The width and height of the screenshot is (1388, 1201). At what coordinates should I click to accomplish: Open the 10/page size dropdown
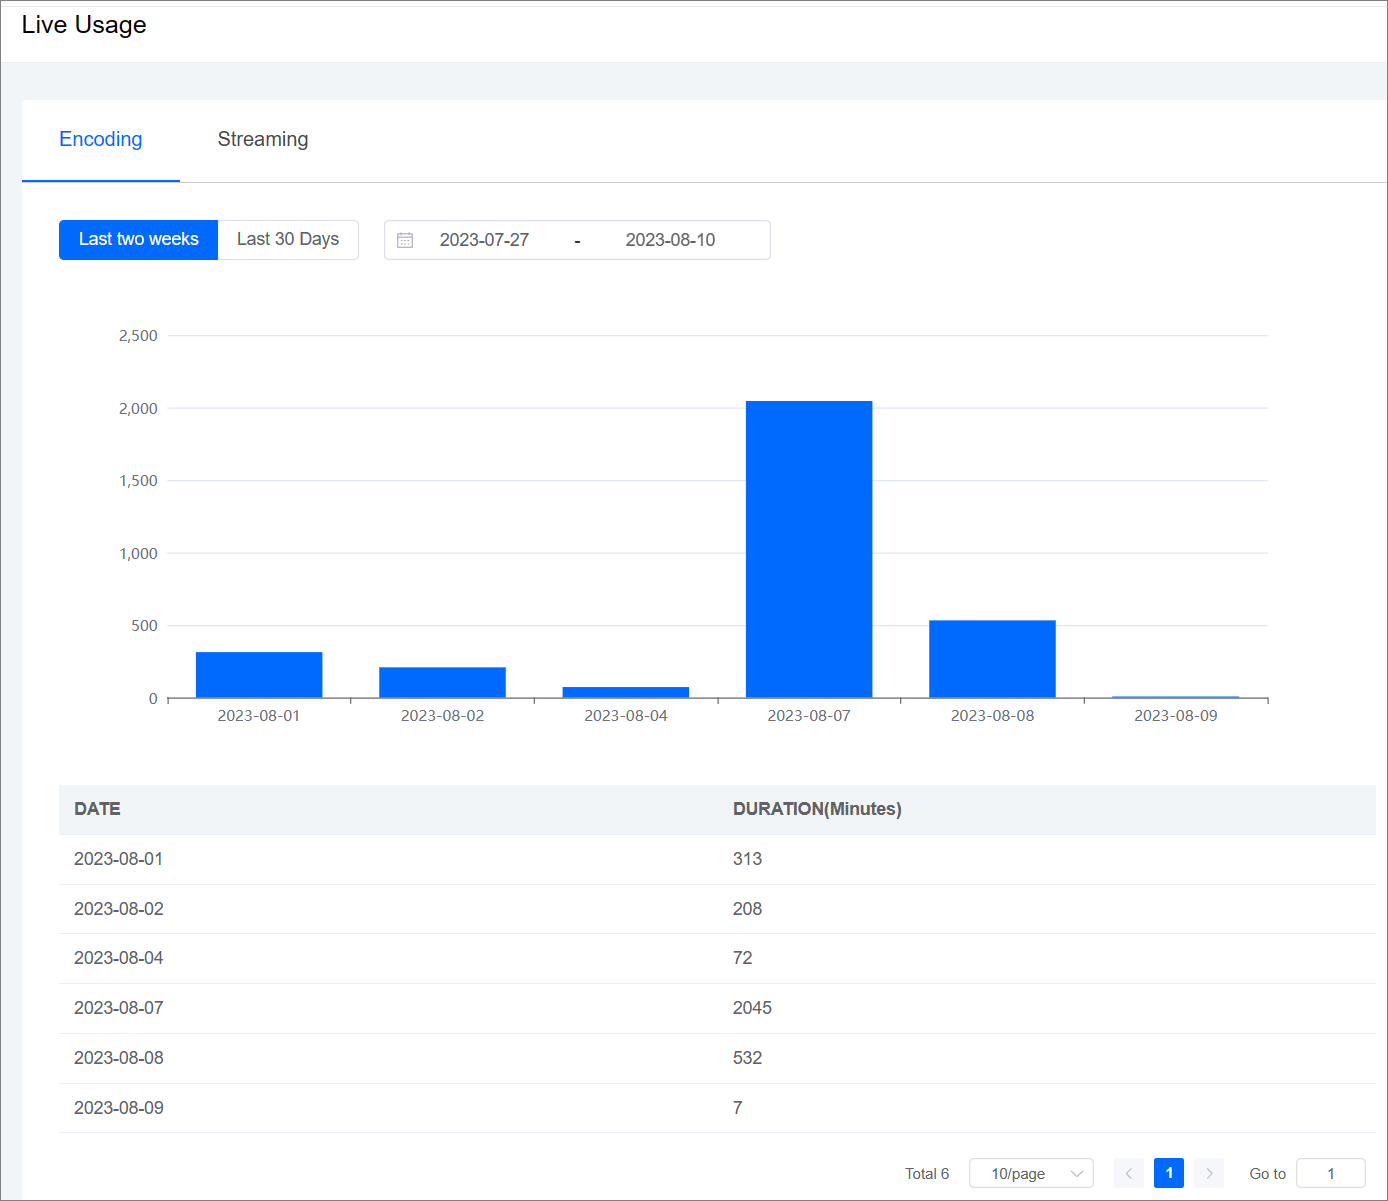(1031, 1173)
